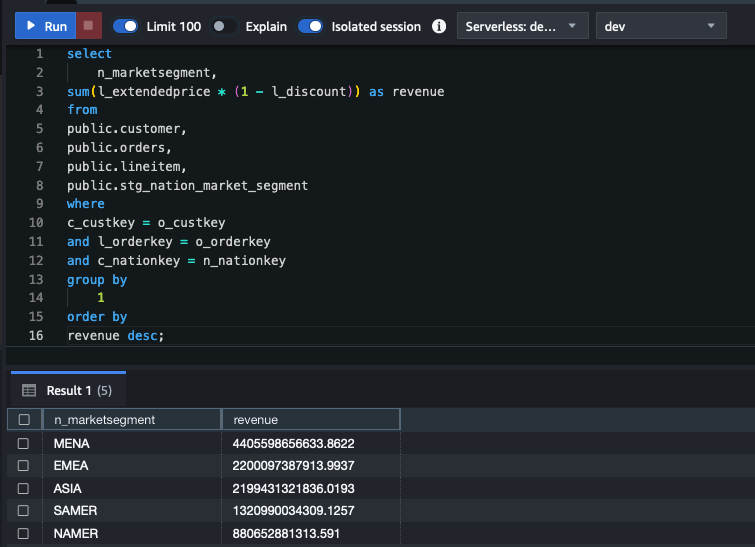This screenshot has height=547, width=755.
Task: Select the MENA row checkbox
Action: [x=24, y=443]
